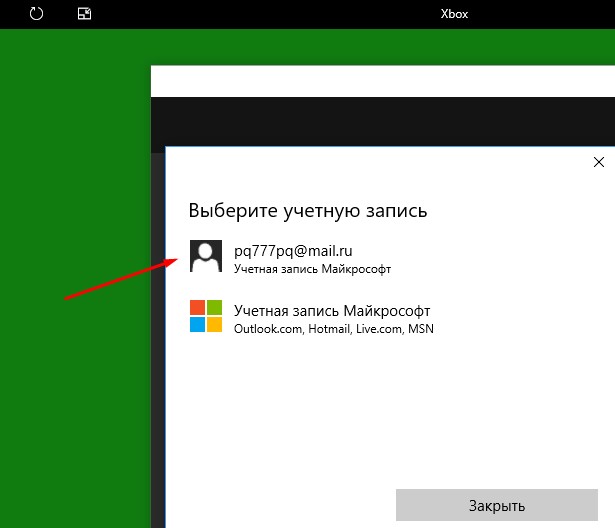Choose Учетная запись Майкрософт option heading
This screenshot has height=528, width=615.
pyautogui.click(x=332, y=311)
